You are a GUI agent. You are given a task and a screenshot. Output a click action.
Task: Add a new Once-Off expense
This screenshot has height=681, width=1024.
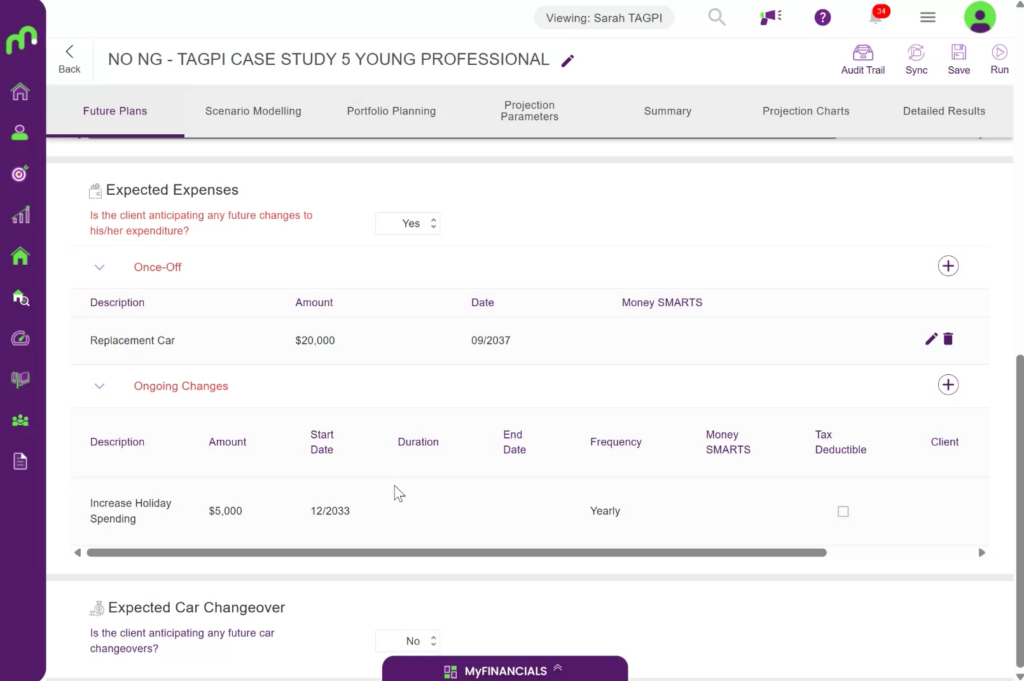click(x=948, y=266)
